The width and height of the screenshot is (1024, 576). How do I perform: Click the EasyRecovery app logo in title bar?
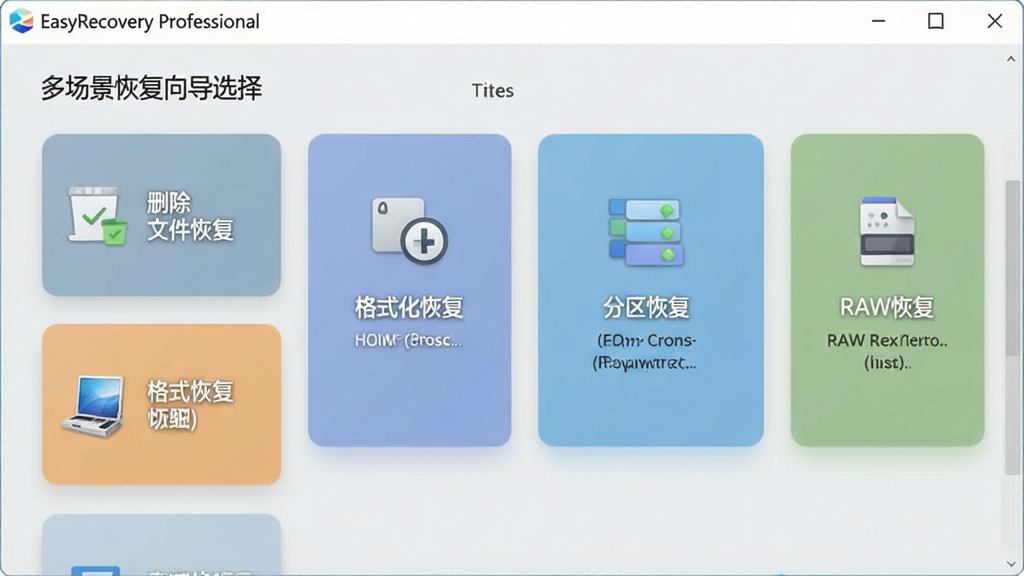point(21,22)
